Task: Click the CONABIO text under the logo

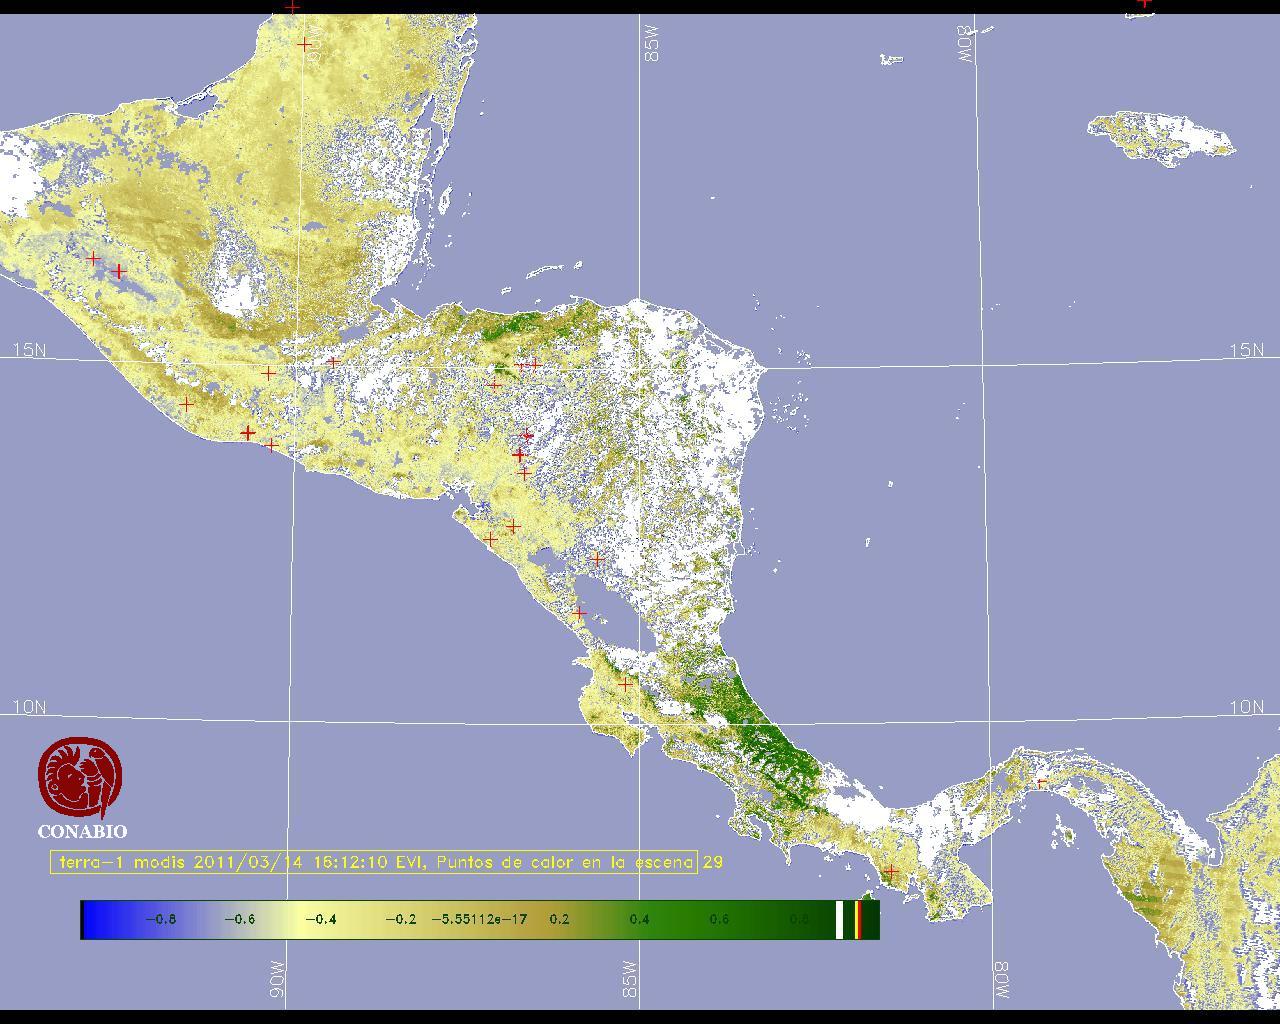Action: [x=82, y=832]
